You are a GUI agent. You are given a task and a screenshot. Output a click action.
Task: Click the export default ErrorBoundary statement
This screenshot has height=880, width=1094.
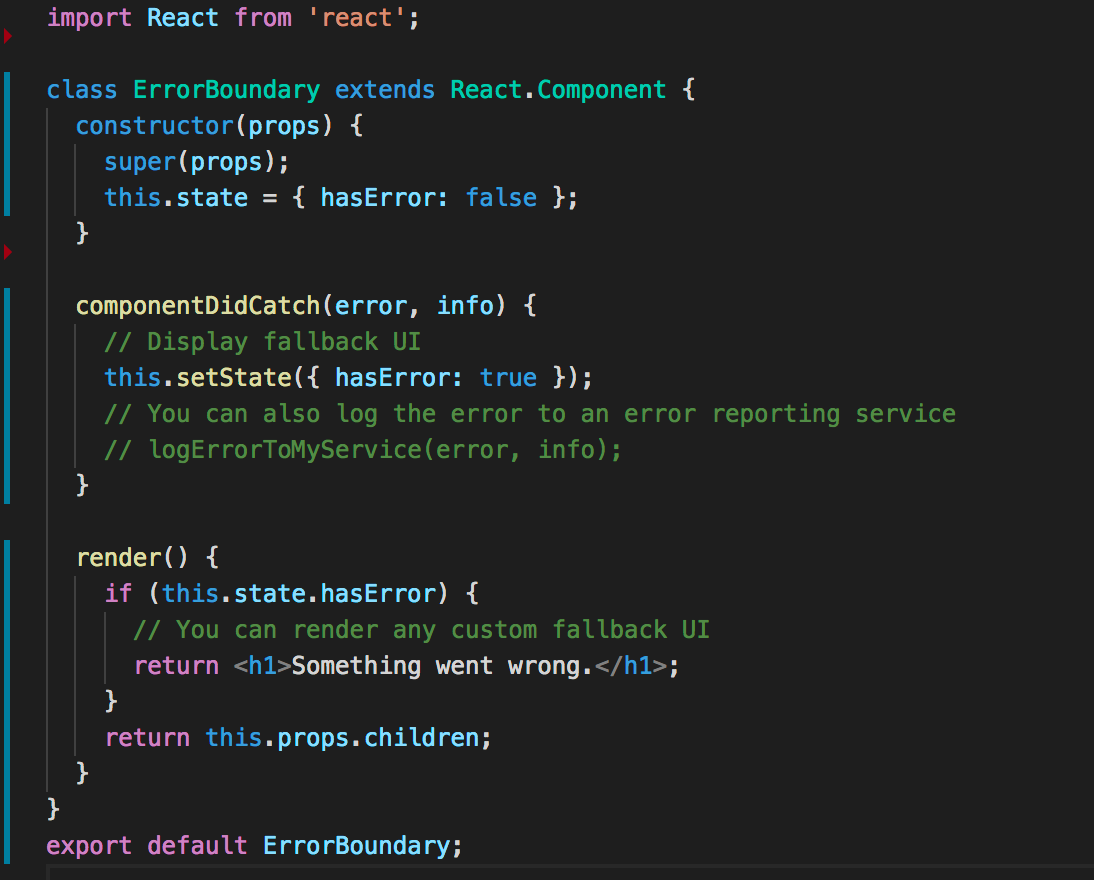pos(250,845)
